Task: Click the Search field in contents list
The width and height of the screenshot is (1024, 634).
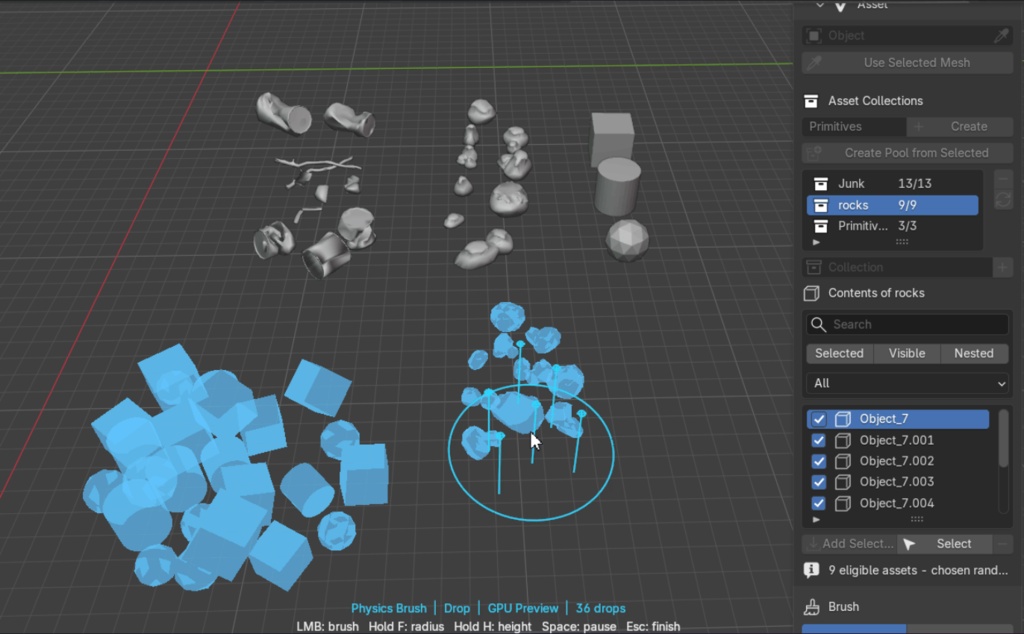Action: click(907, 325)
